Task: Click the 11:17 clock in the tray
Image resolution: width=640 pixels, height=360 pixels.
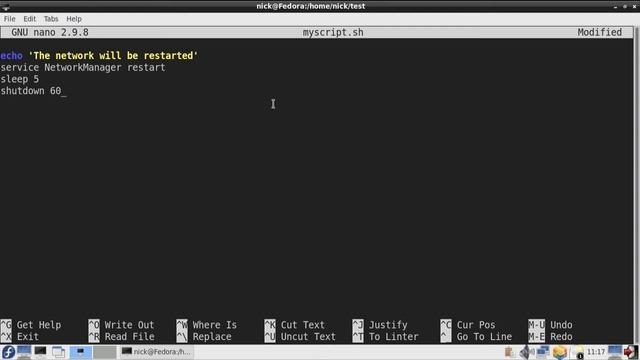Action: (596, 352)
